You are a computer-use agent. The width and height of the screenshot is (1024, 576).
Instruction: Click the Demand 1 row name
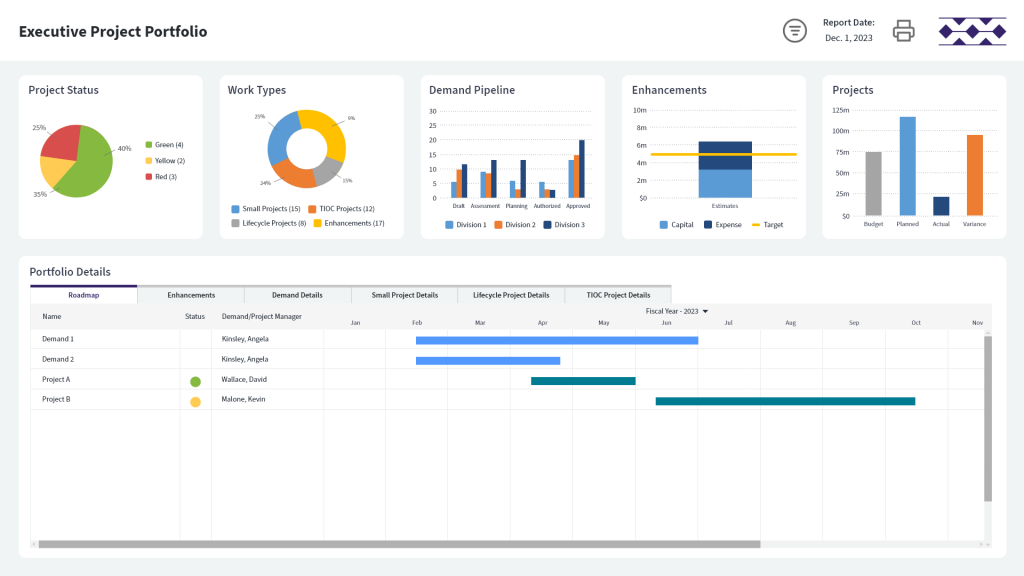(58, 339)
